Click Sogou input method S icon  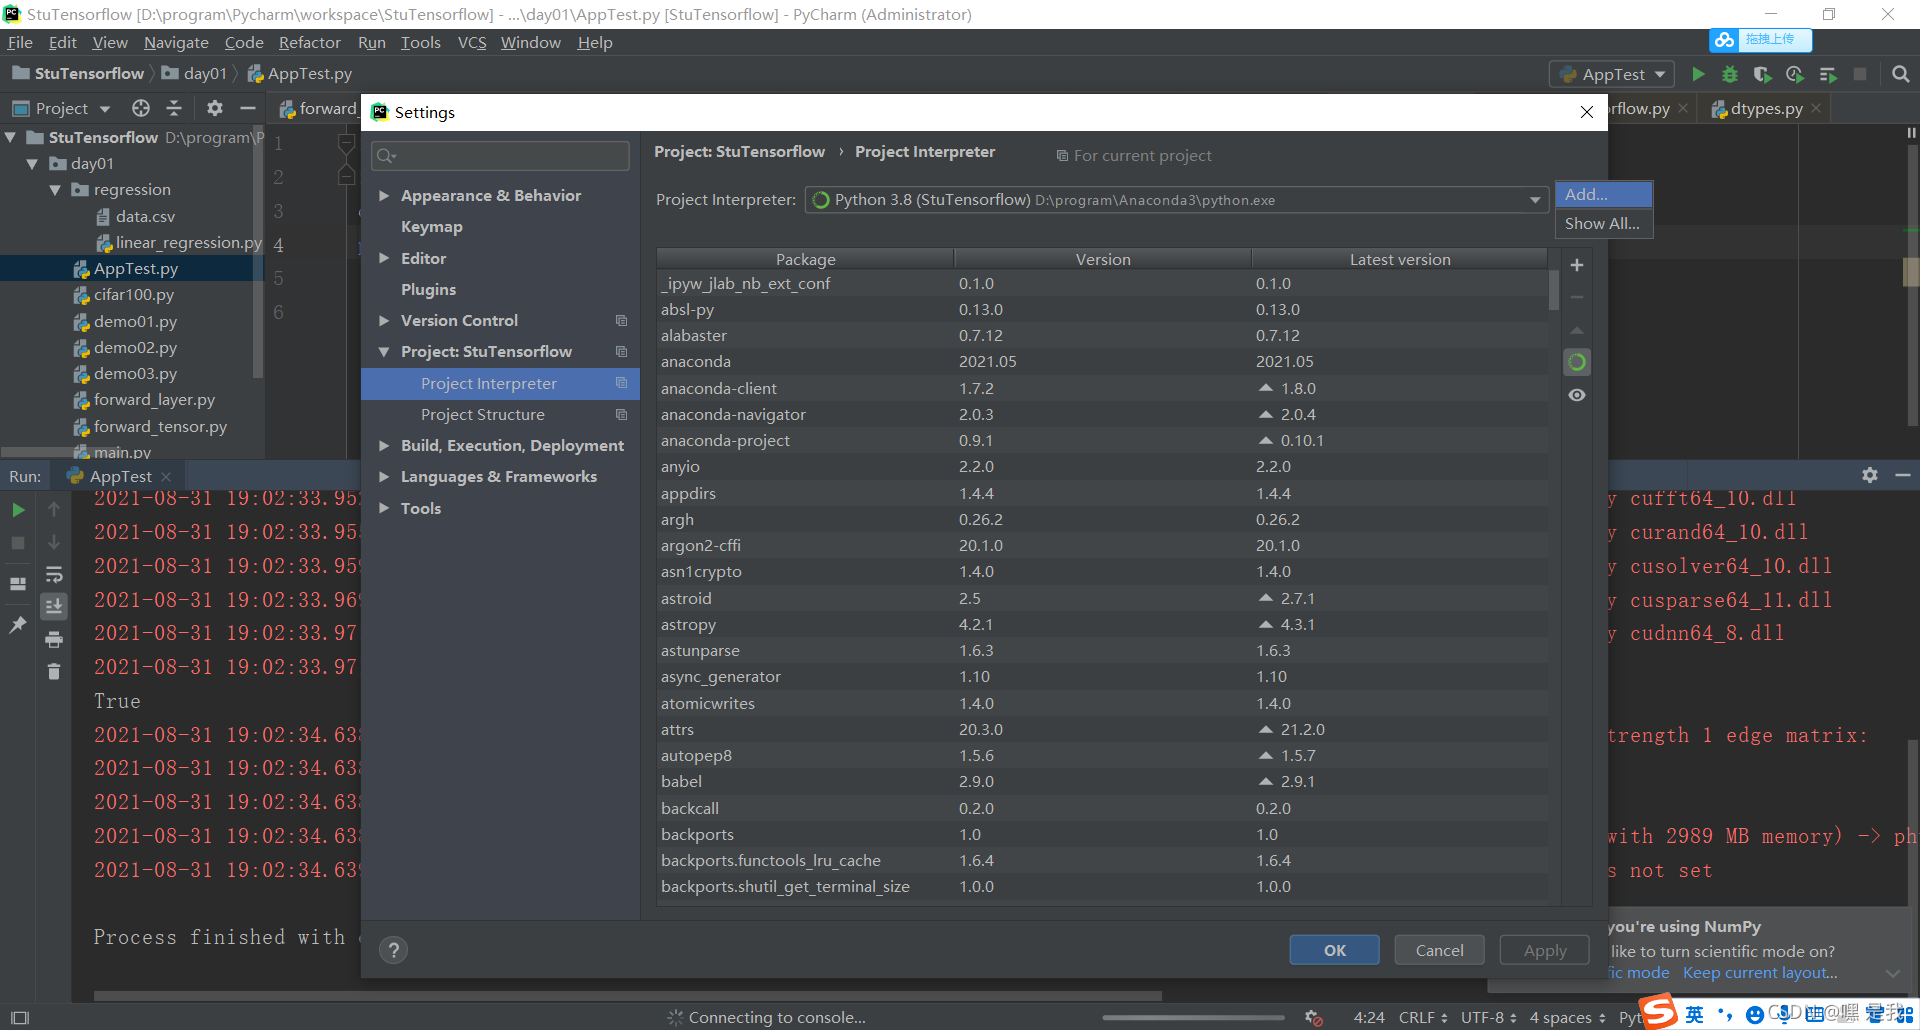coord(1658,1011)
